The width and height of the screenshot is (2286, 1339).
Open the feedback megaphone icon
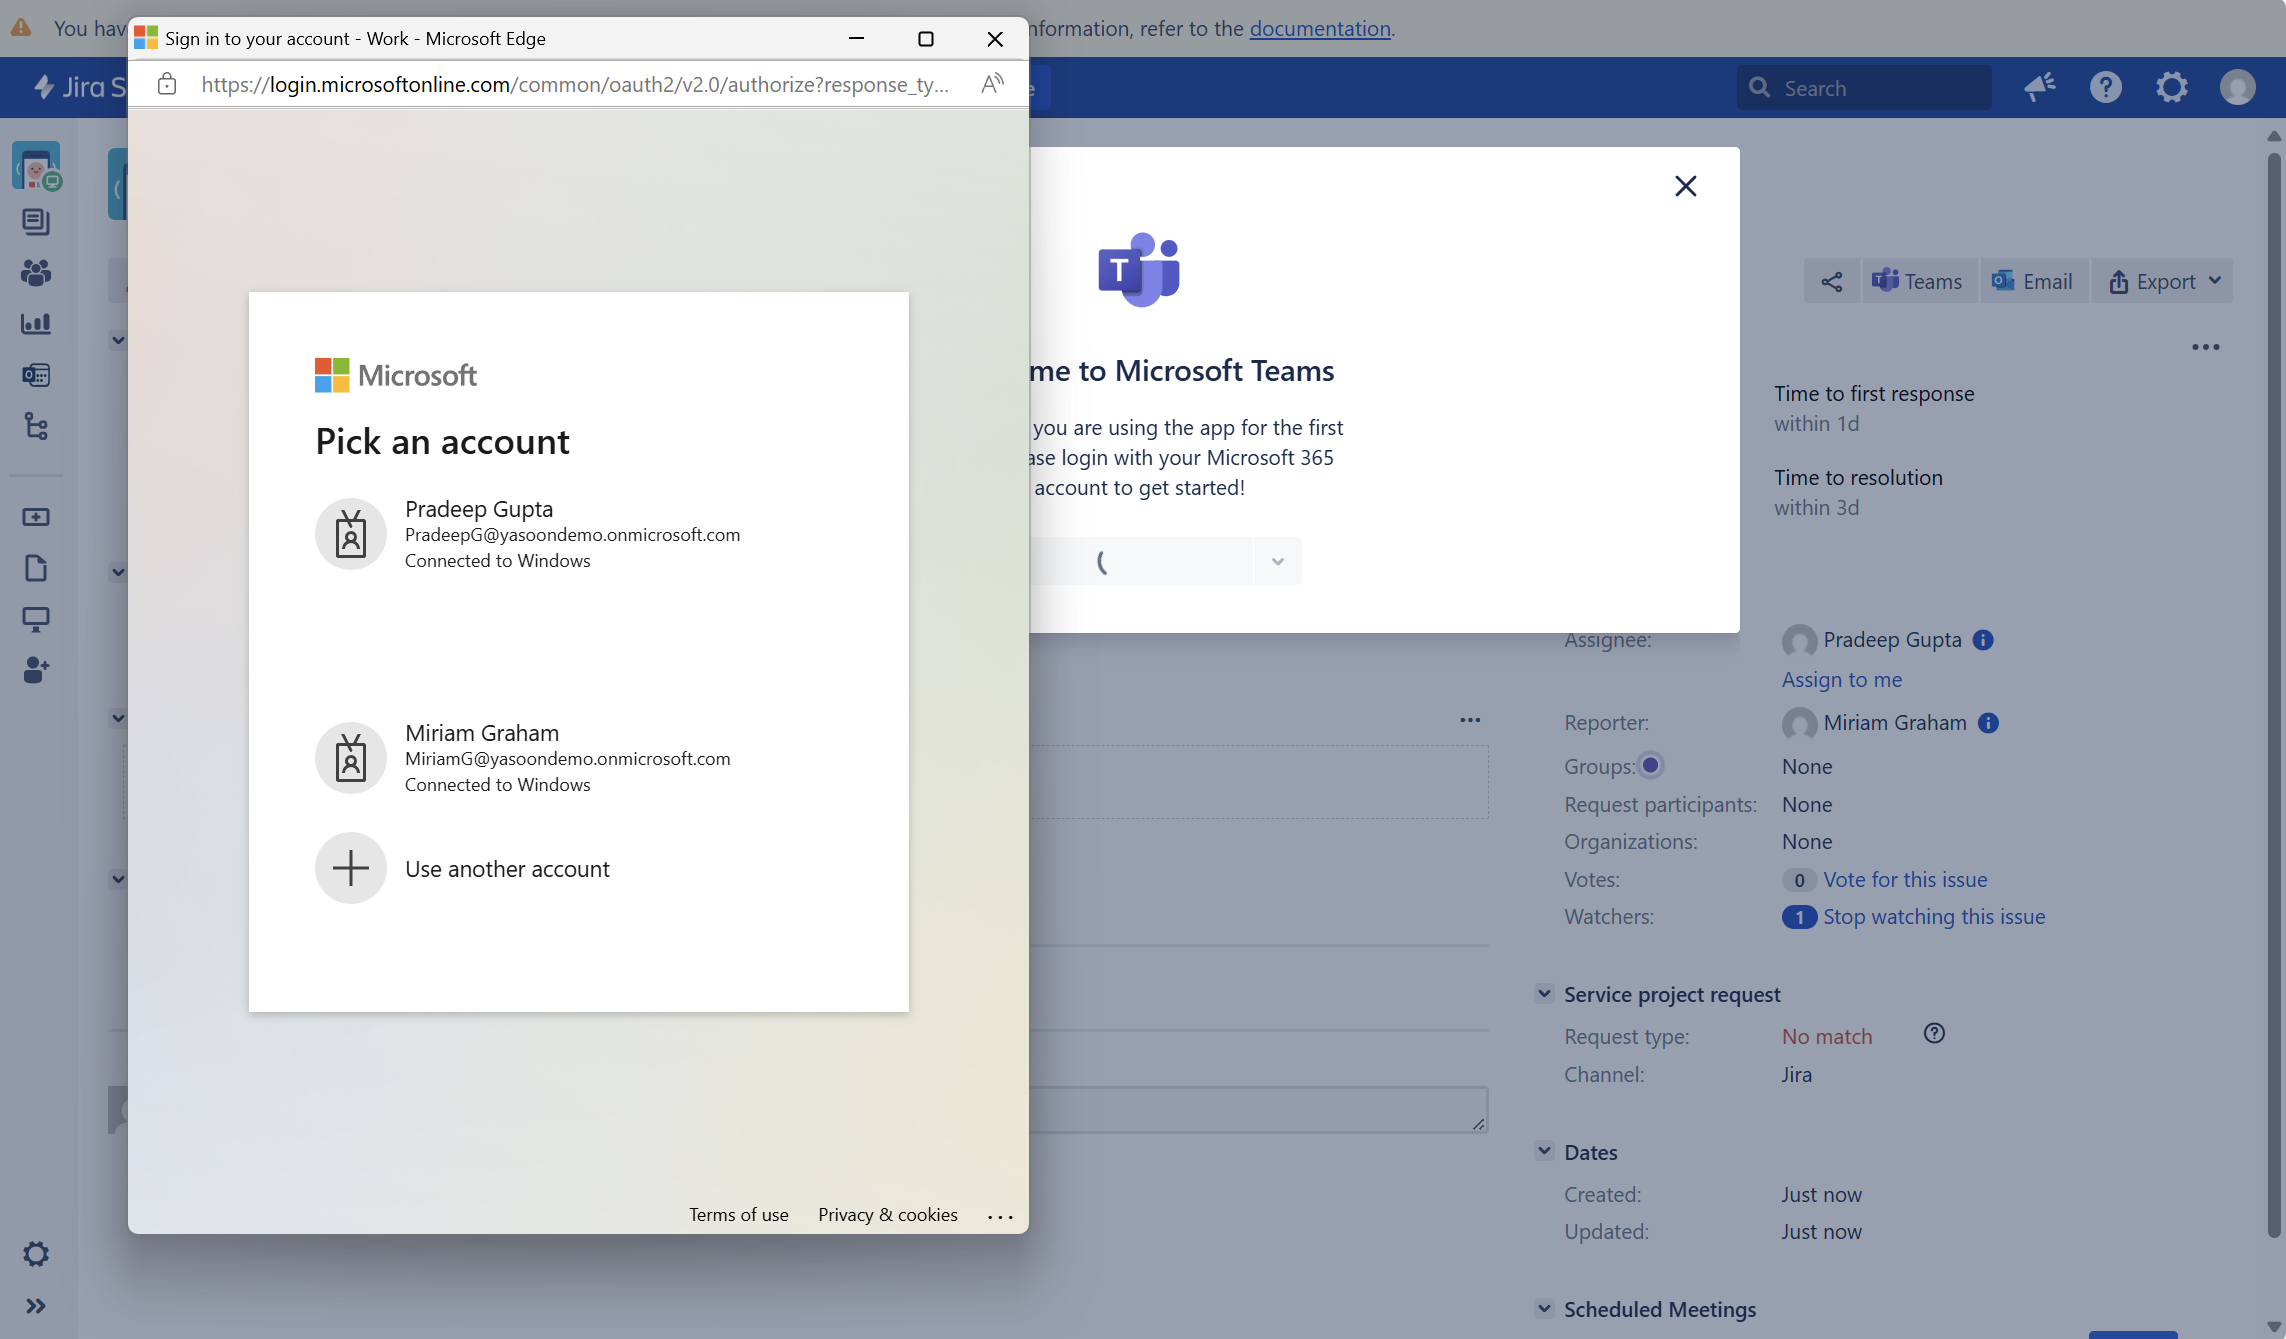click(x=2039, y=88)
